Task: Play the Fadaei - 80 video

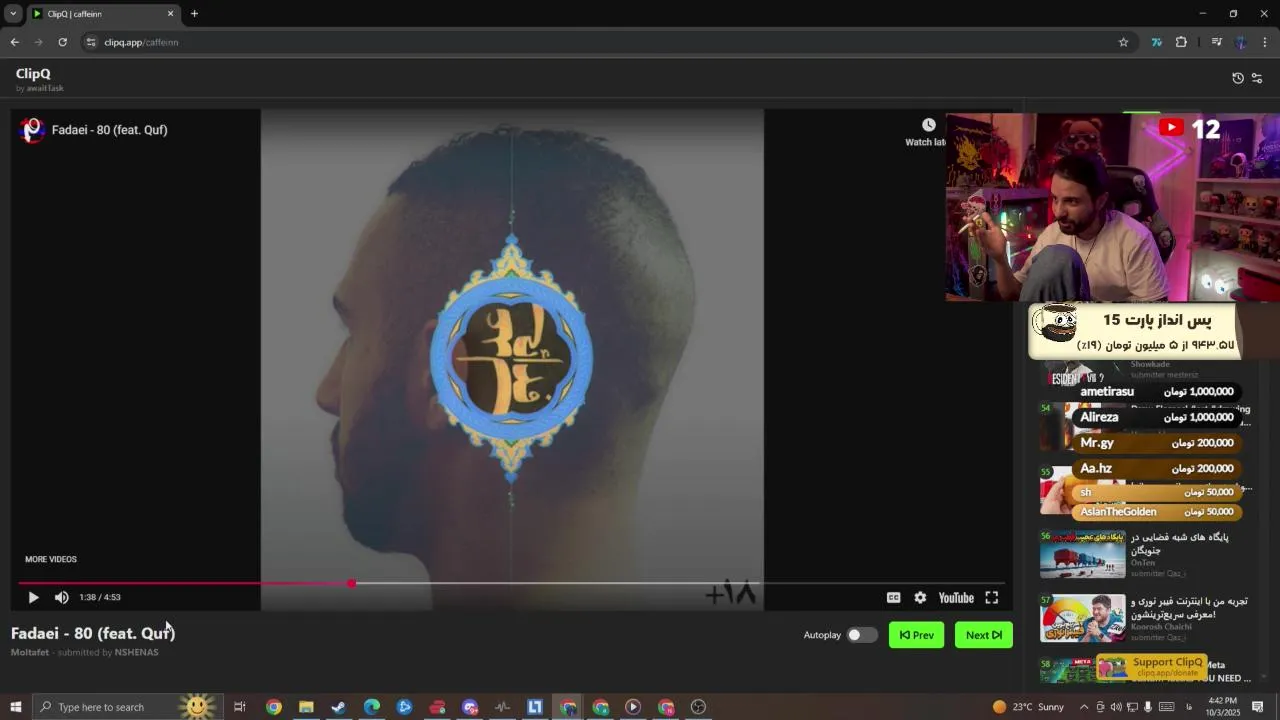Action: [x=33, y=597]
